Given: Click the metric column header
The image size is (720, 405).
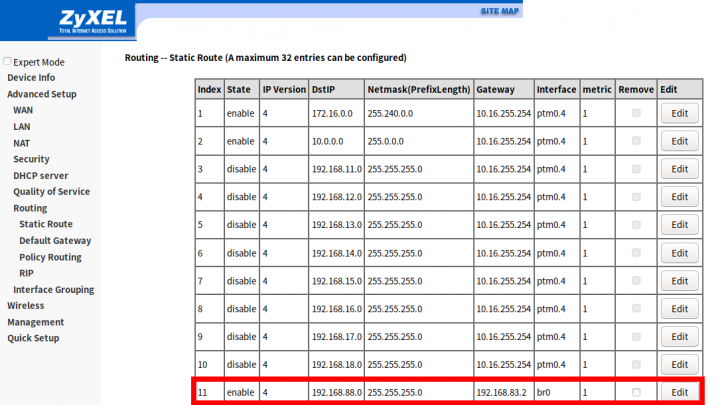Looking at the screenshot, I should click(597, 90).
